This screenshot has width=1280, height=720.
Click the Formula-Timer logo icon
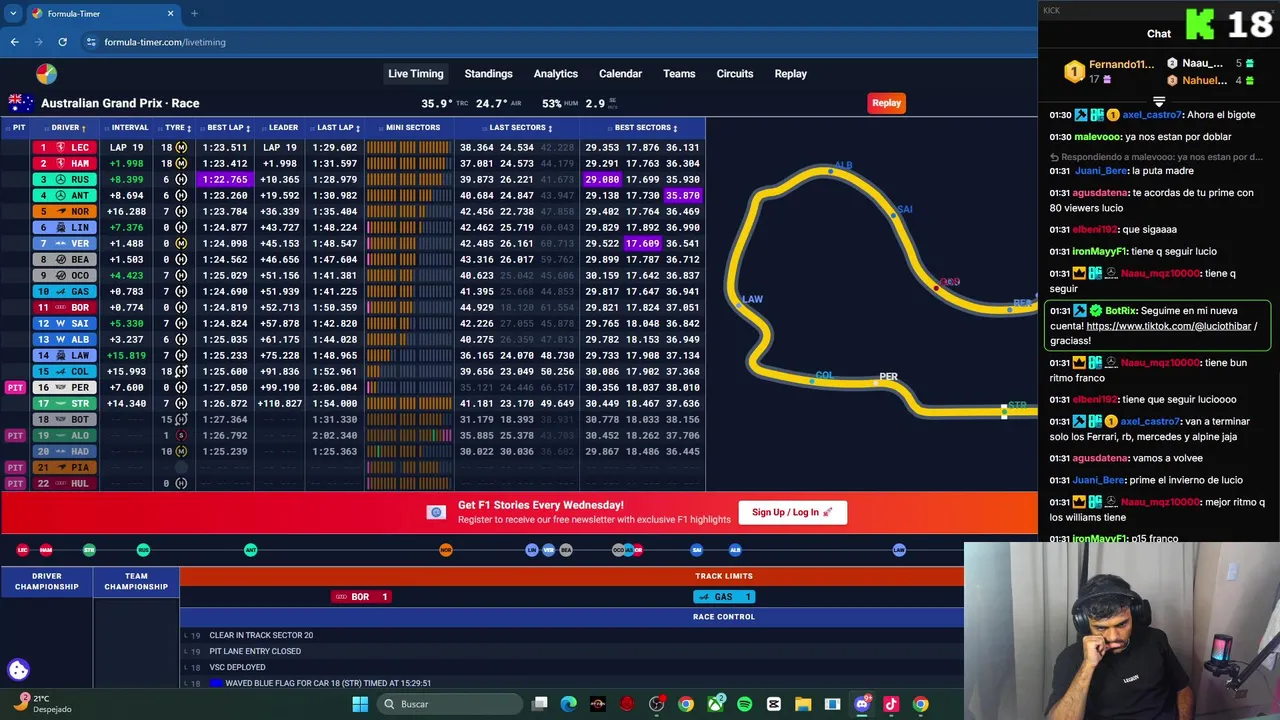point(46,74)
